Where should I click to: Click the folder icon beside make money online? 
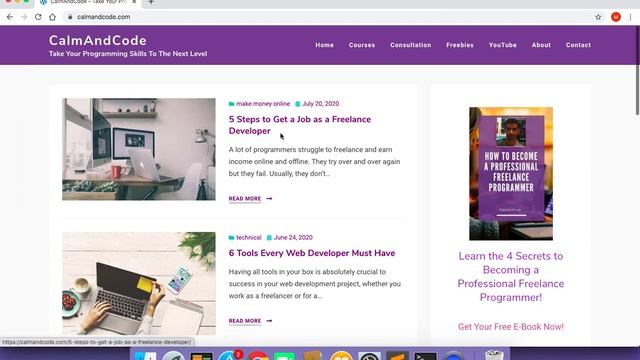[x=231, y=104]
